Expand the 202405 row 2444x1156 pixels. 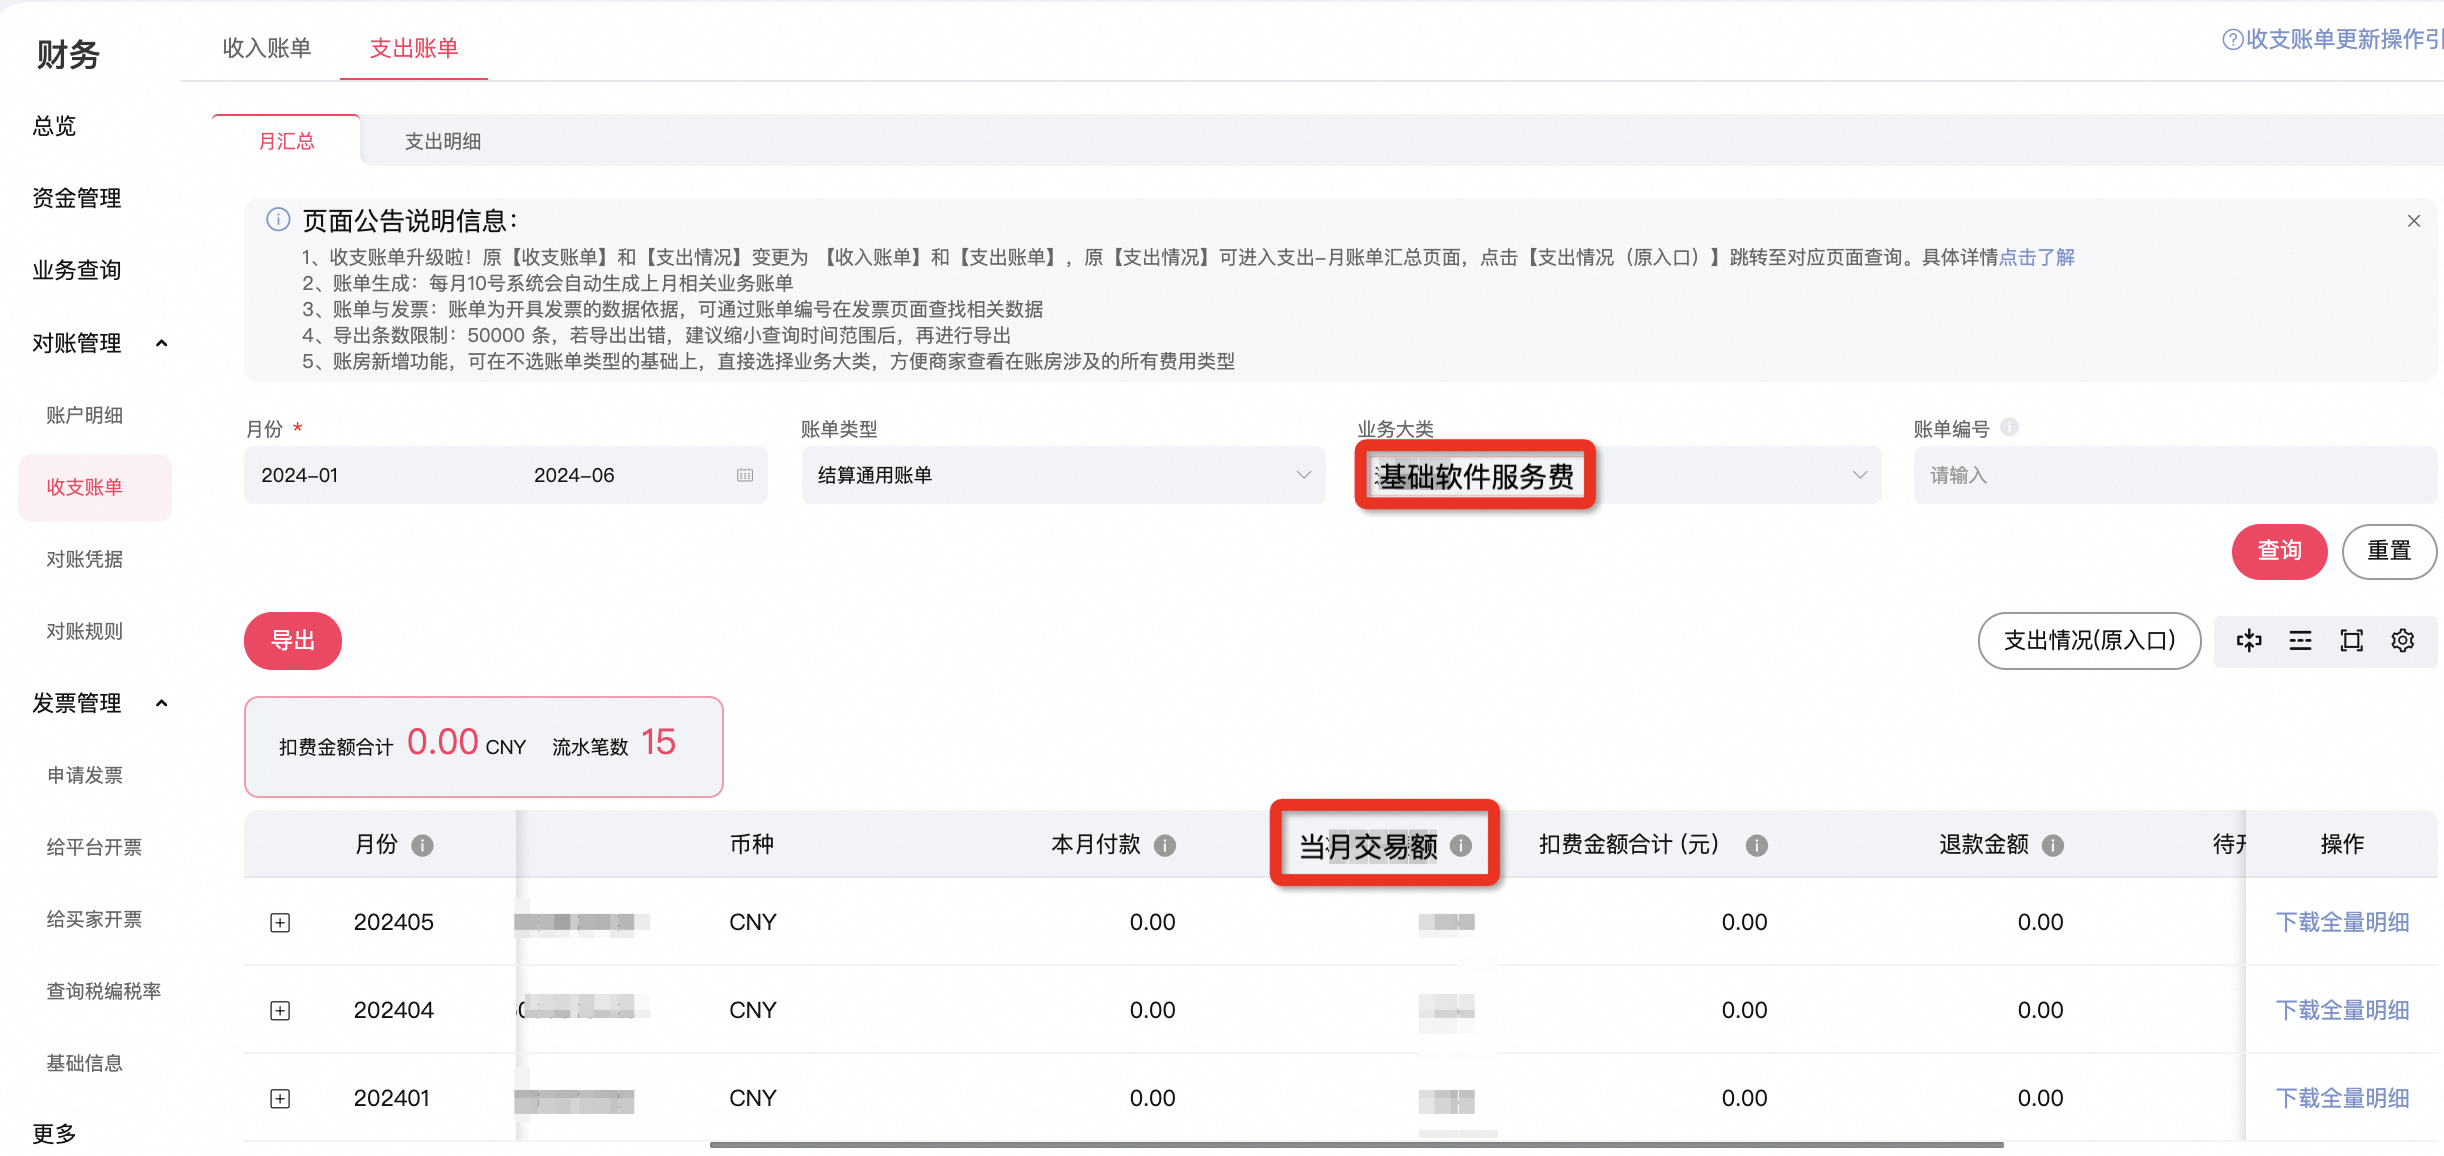280,923
